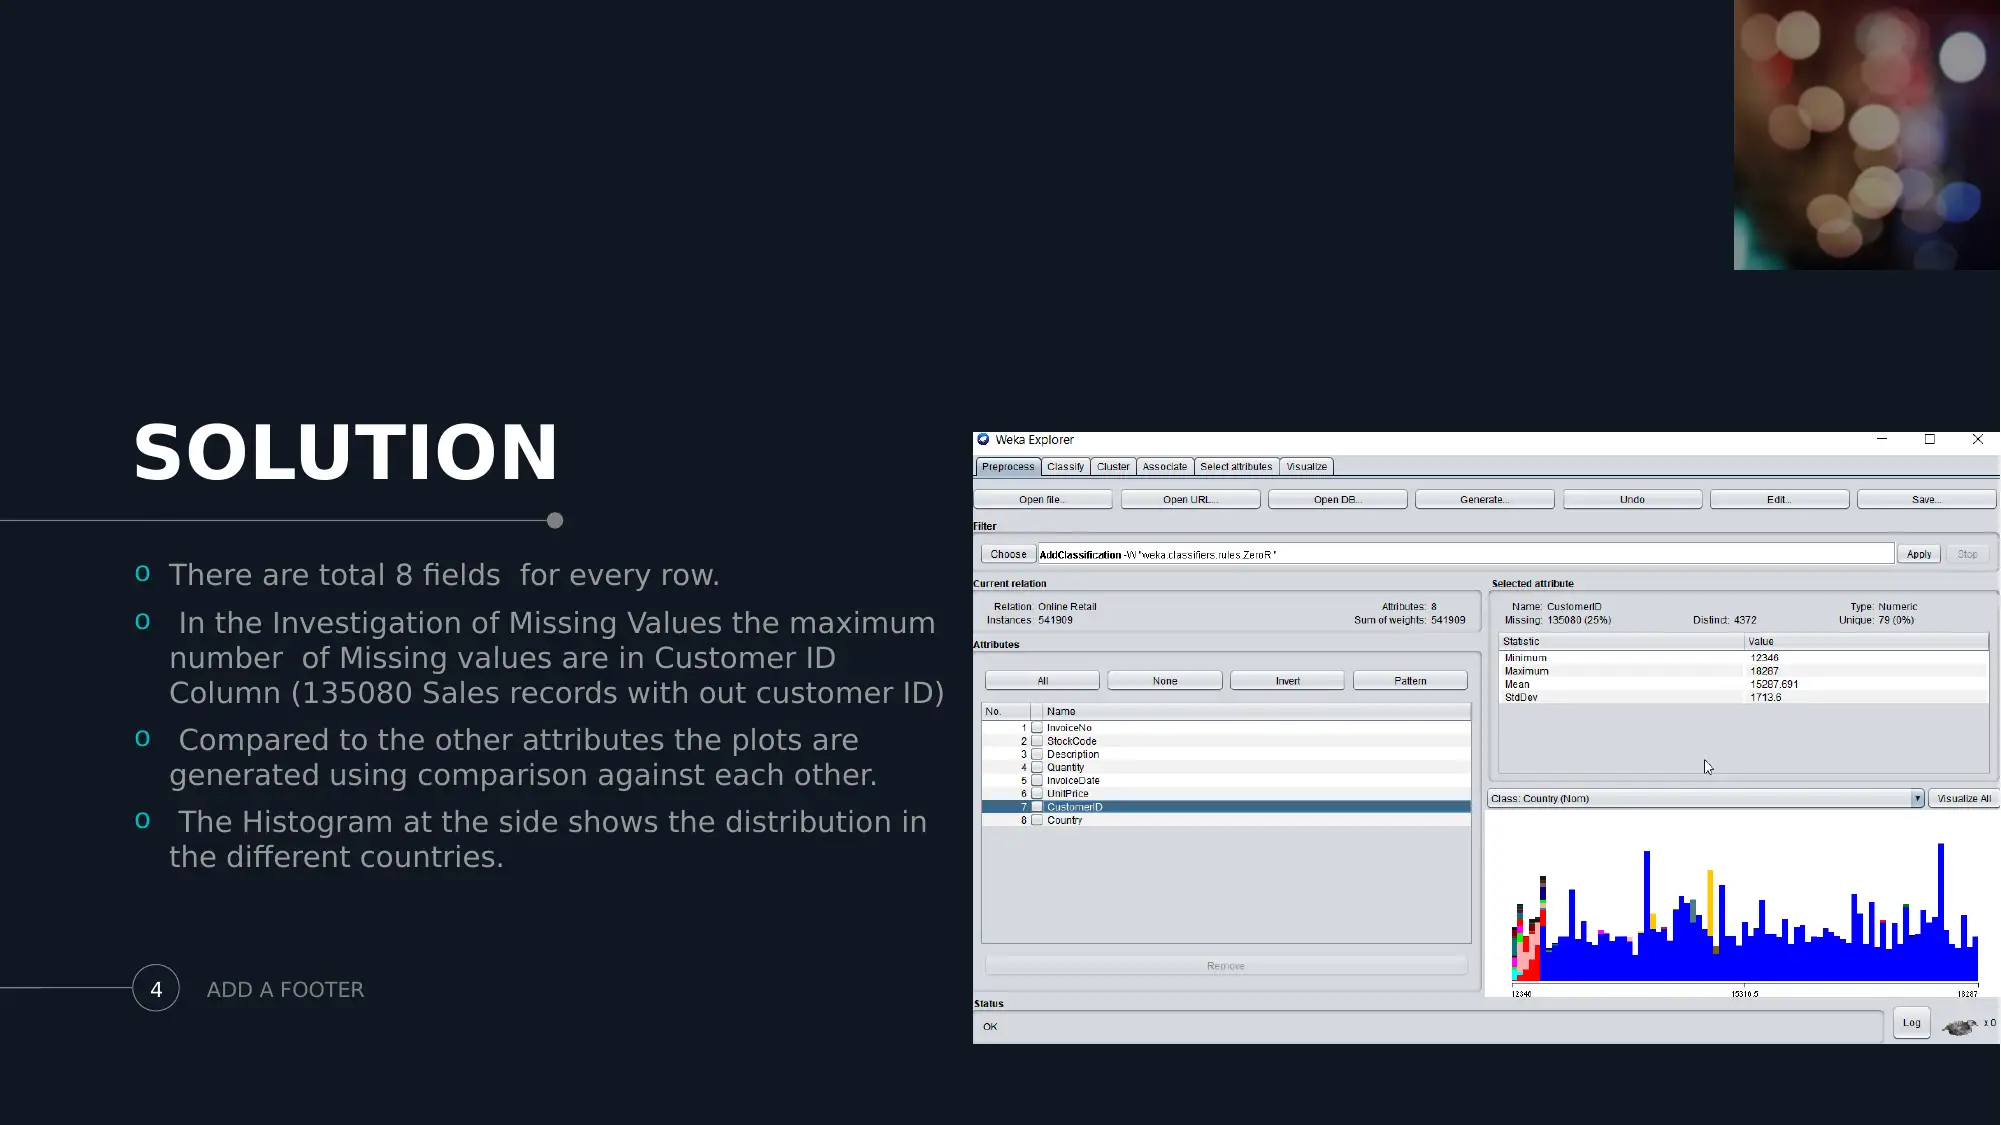Click the Invert button for attribute selection
Image resolution: width=2001 pixels, height=1125 pixels.
tap(1288, 680)
